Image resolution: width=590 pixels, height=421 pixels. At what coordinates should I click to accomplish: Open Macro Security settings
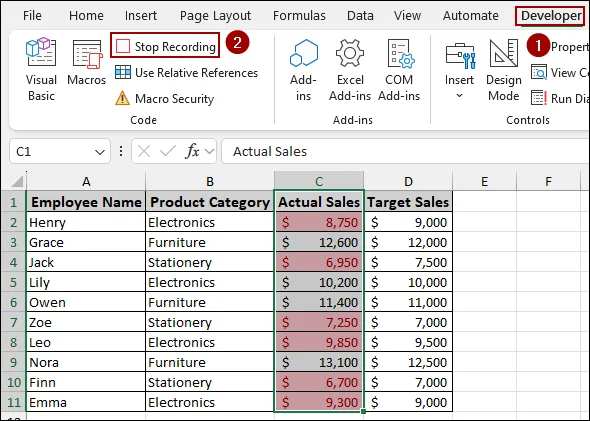164,99
